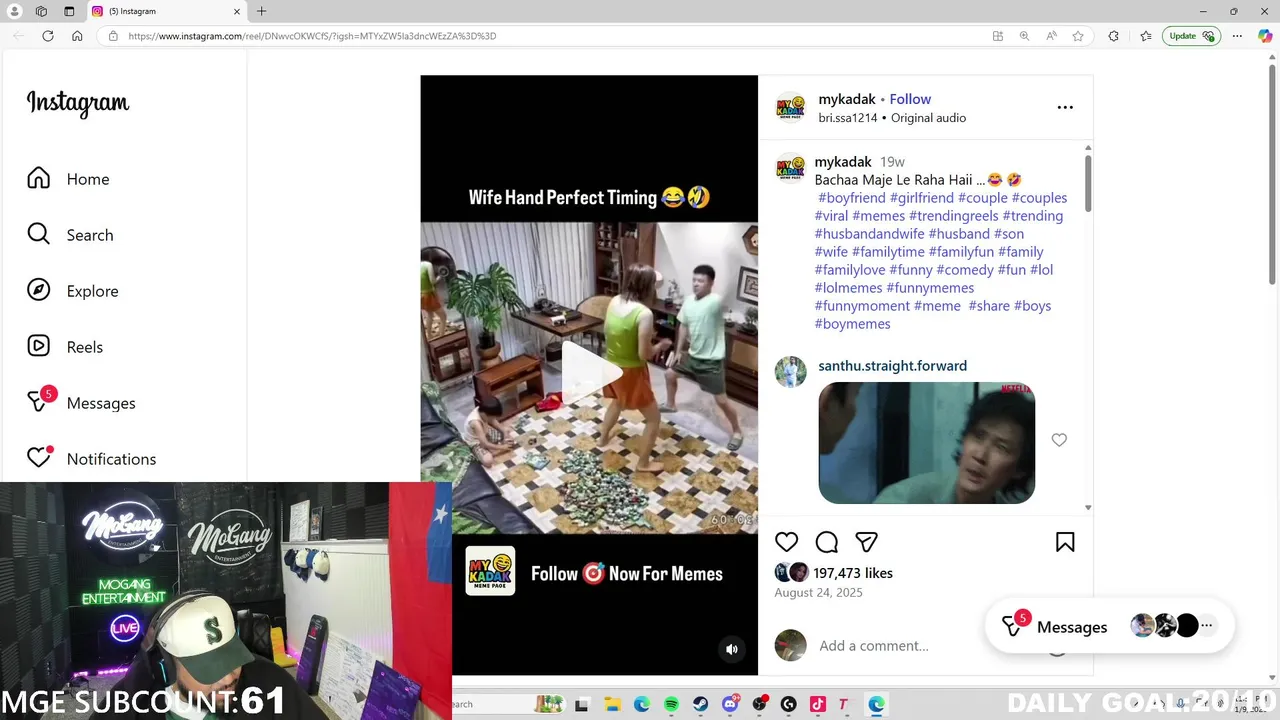Add page to favorites star
1280x720 pixels.
(1077, 36)
